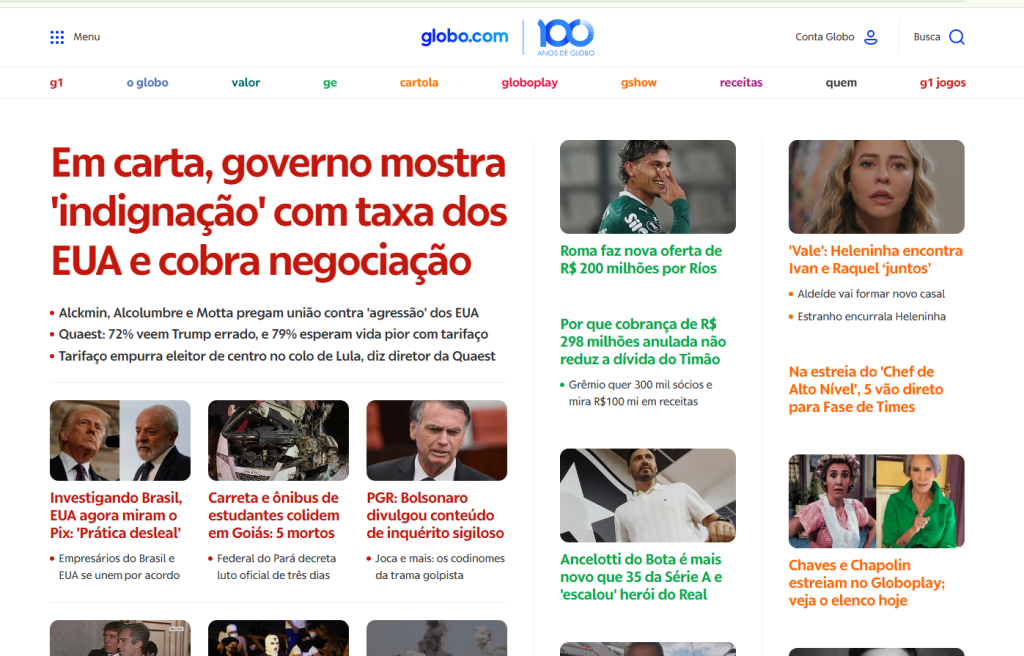The image size is (1024, 656).
Task: Select the cartola nav link
Action: pos(419,82)
